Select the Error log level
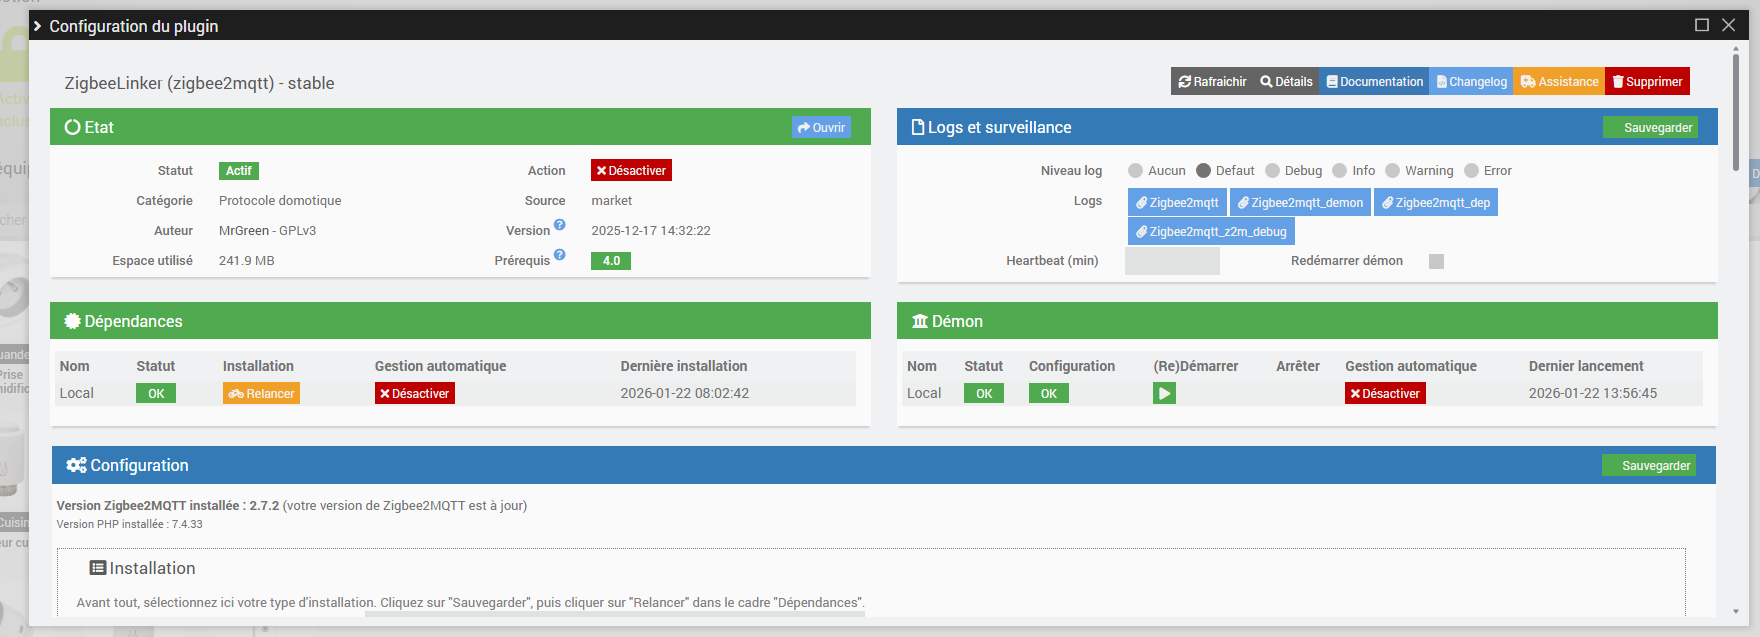Screen dimensions: 1760x637 tap(1471, 171)
